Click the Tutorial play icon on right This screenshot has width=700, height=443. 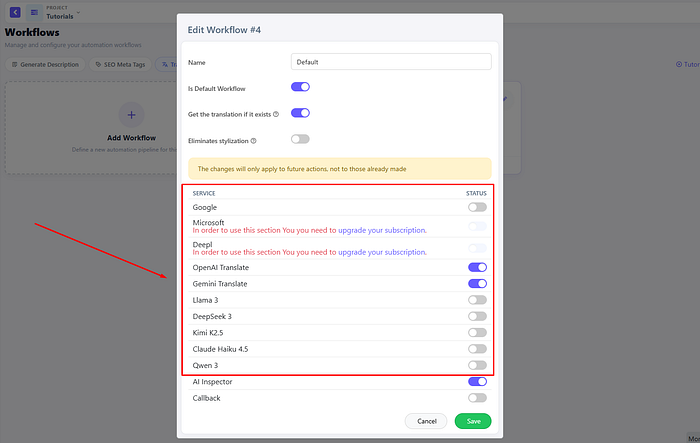click(x=679, y=65)
